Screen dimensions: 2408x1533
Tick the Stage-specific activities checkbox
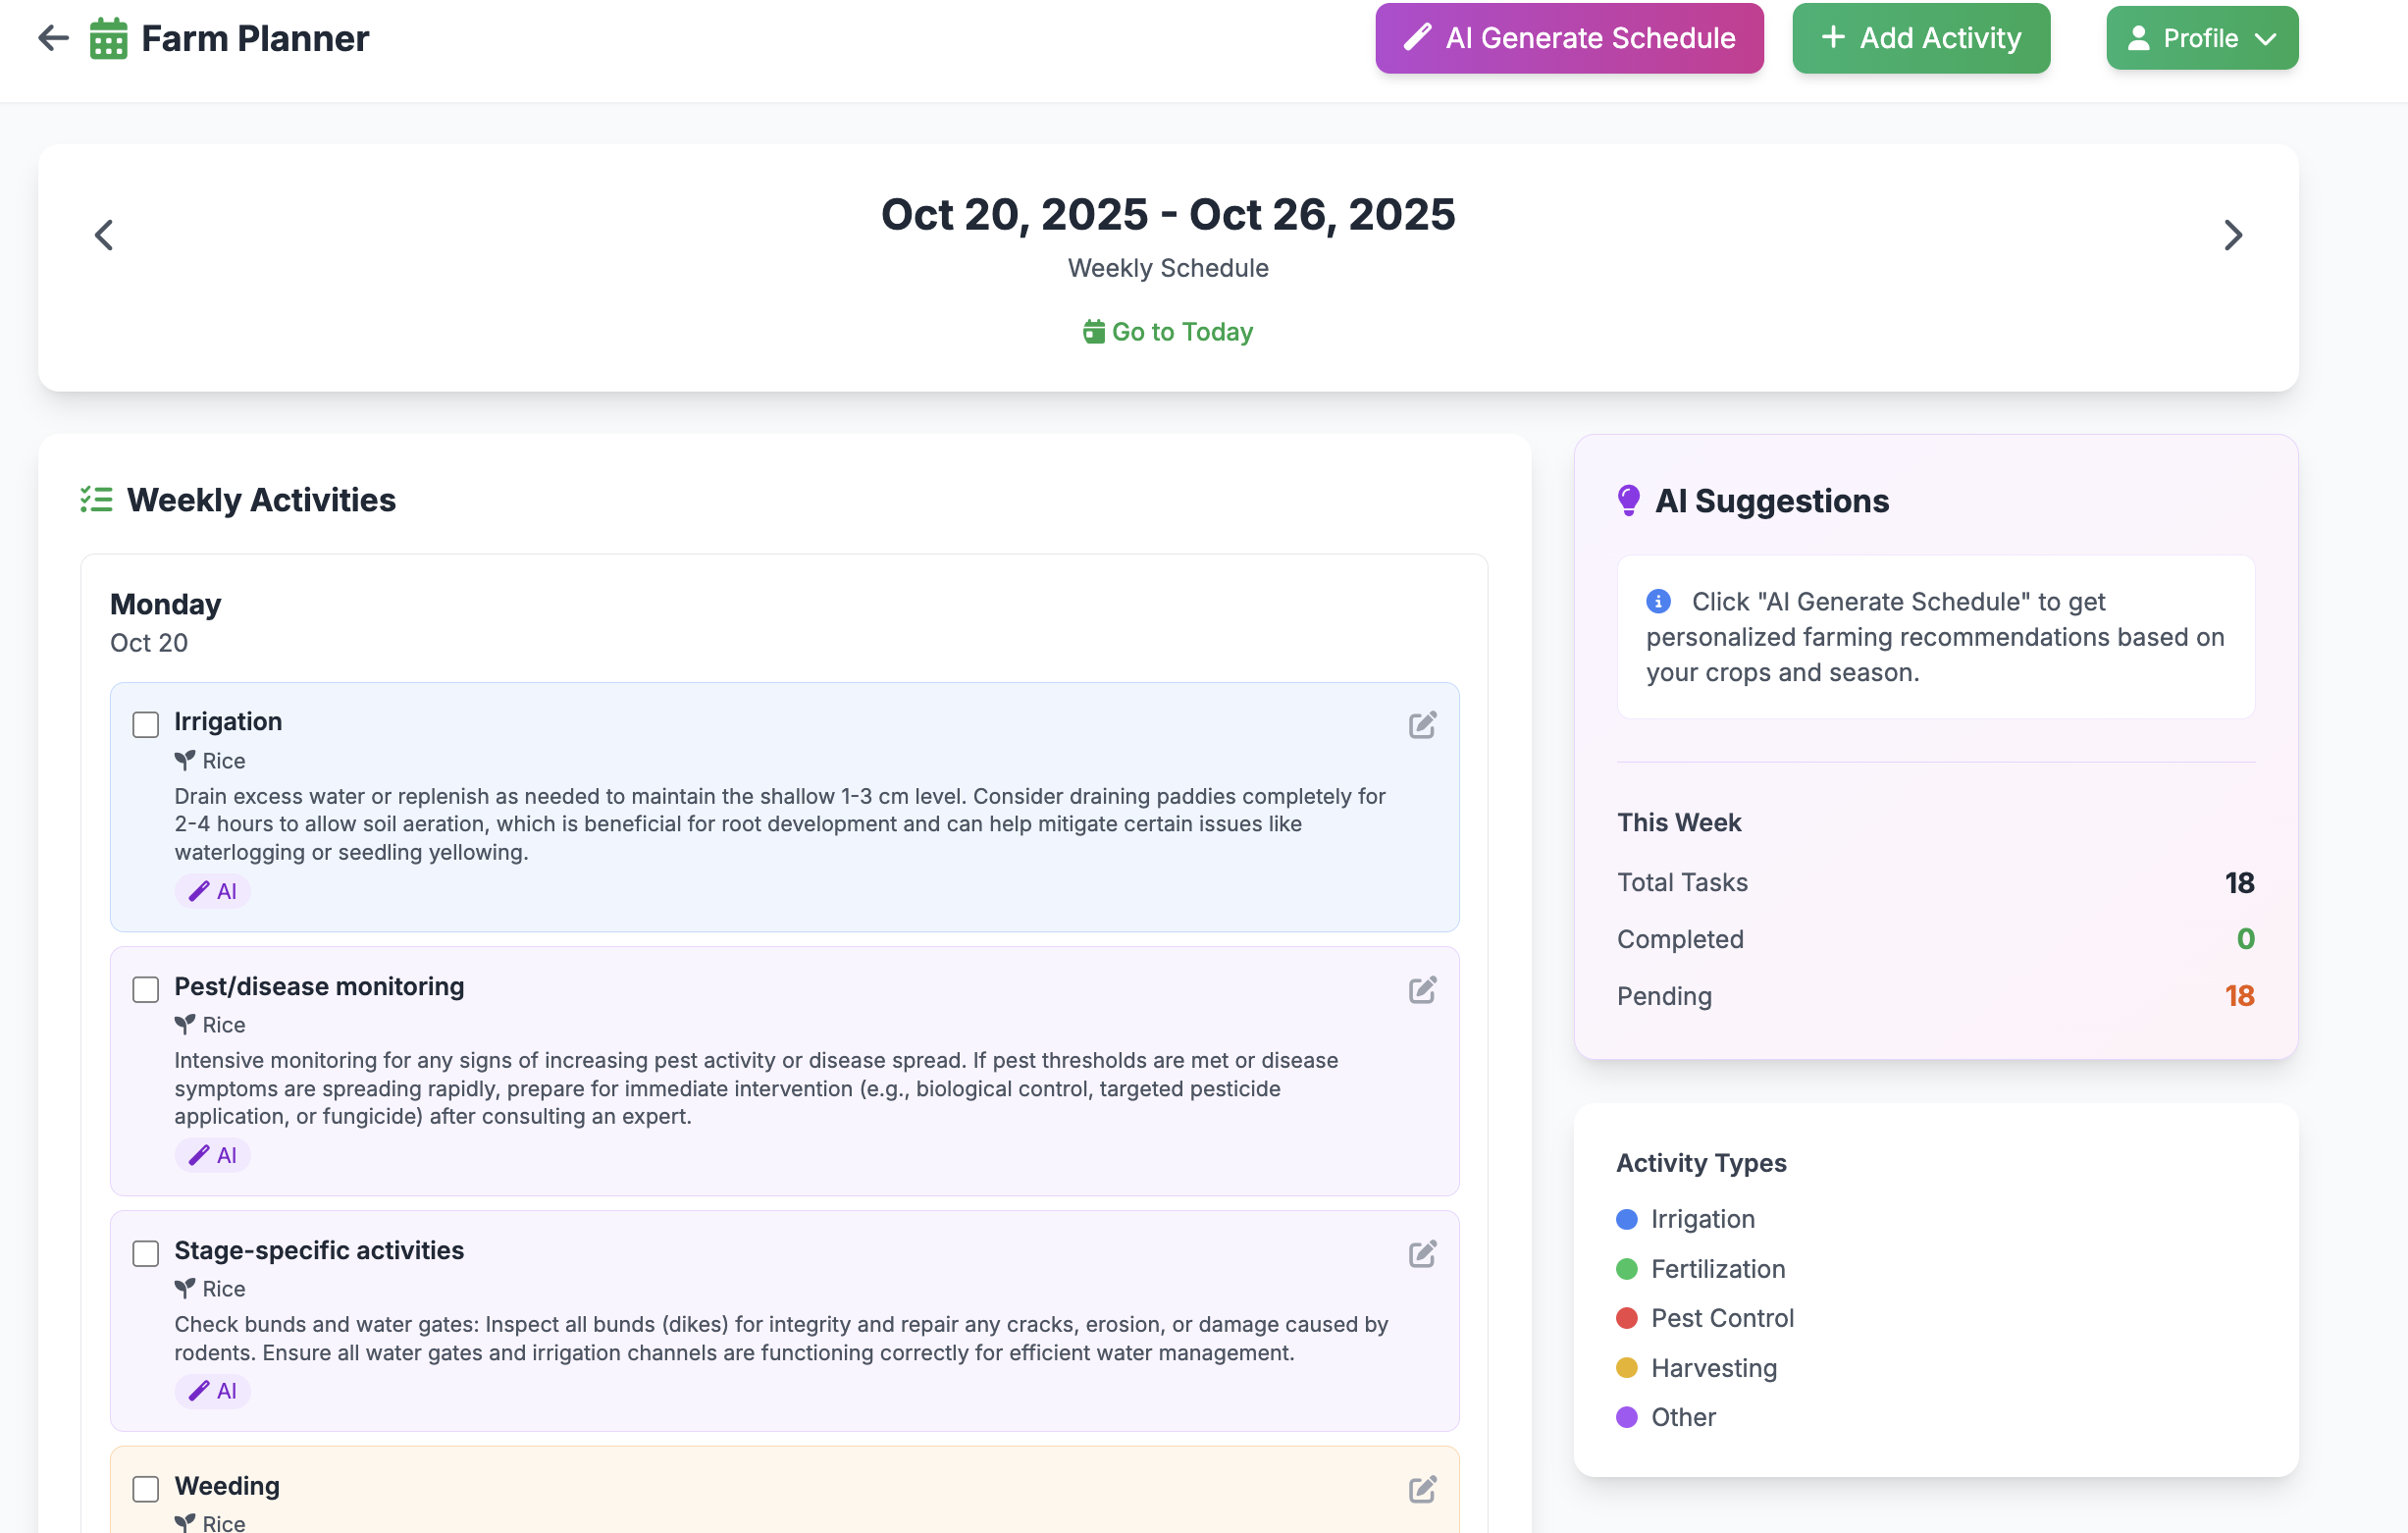(x=146, y=1254)
